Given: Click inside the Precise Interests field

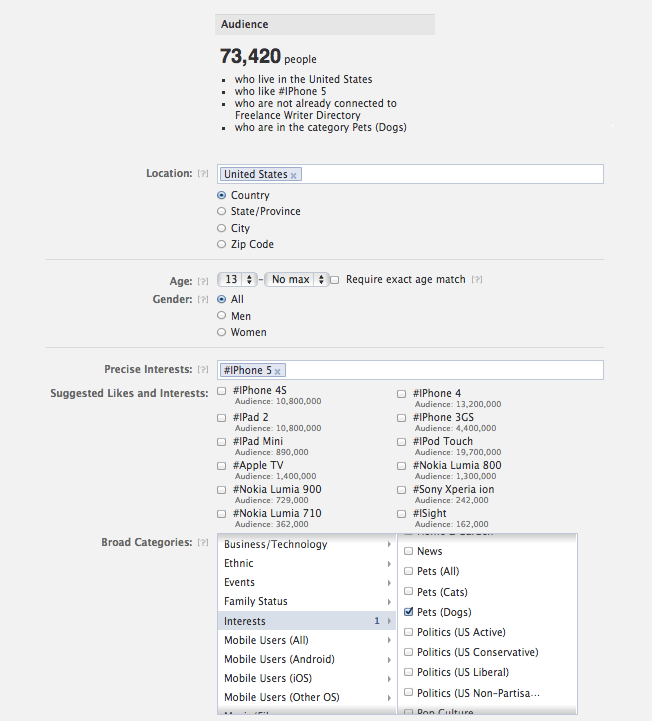Looking at the screenshot, I should click(x=410, y=370).
